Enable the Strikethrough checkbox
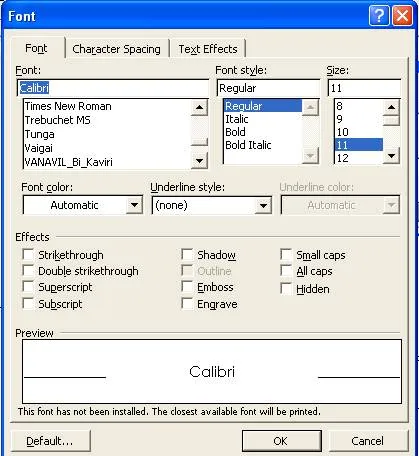The height and width of the screenshot is (456, 419). pyautogui.click(x=28, y=254)
